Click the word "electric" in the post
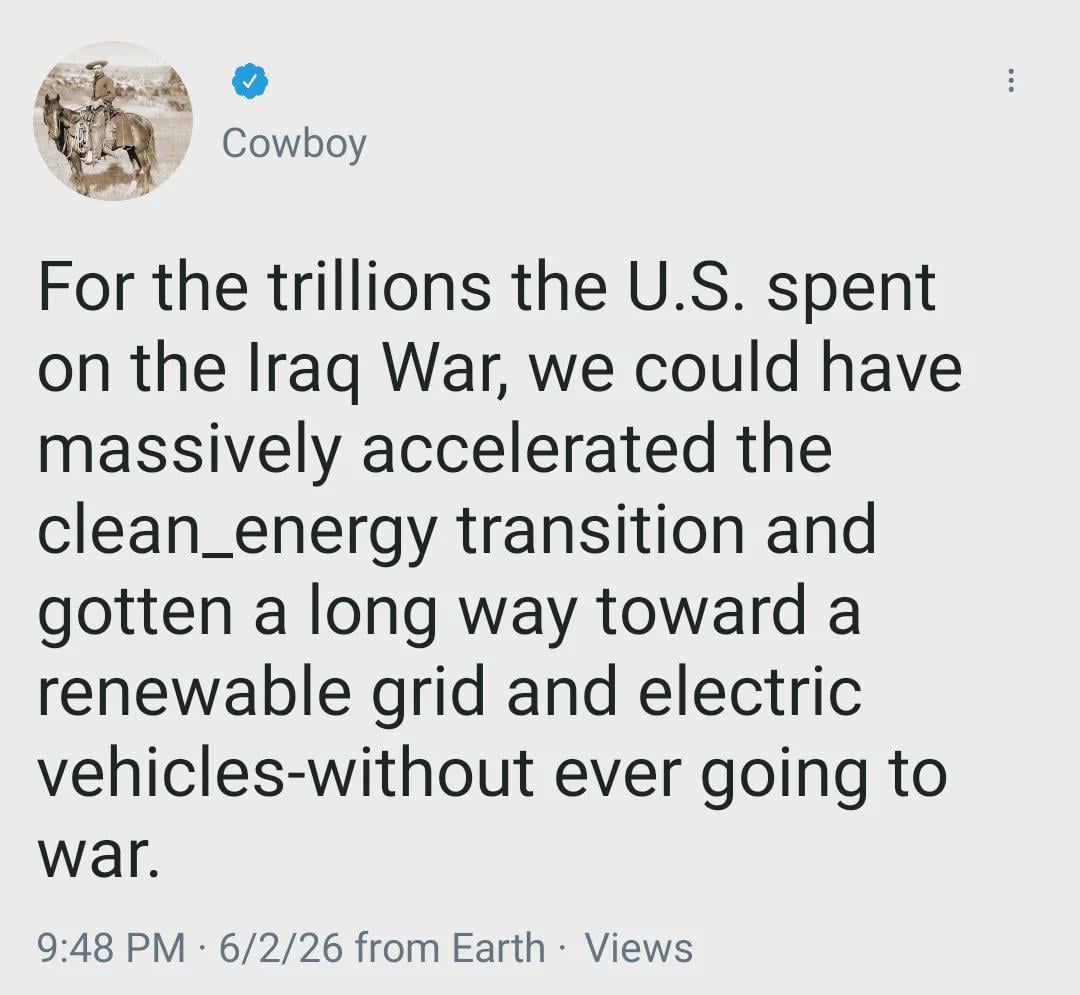The height and width of the screenshot is (995, 1080). (749, 692)
